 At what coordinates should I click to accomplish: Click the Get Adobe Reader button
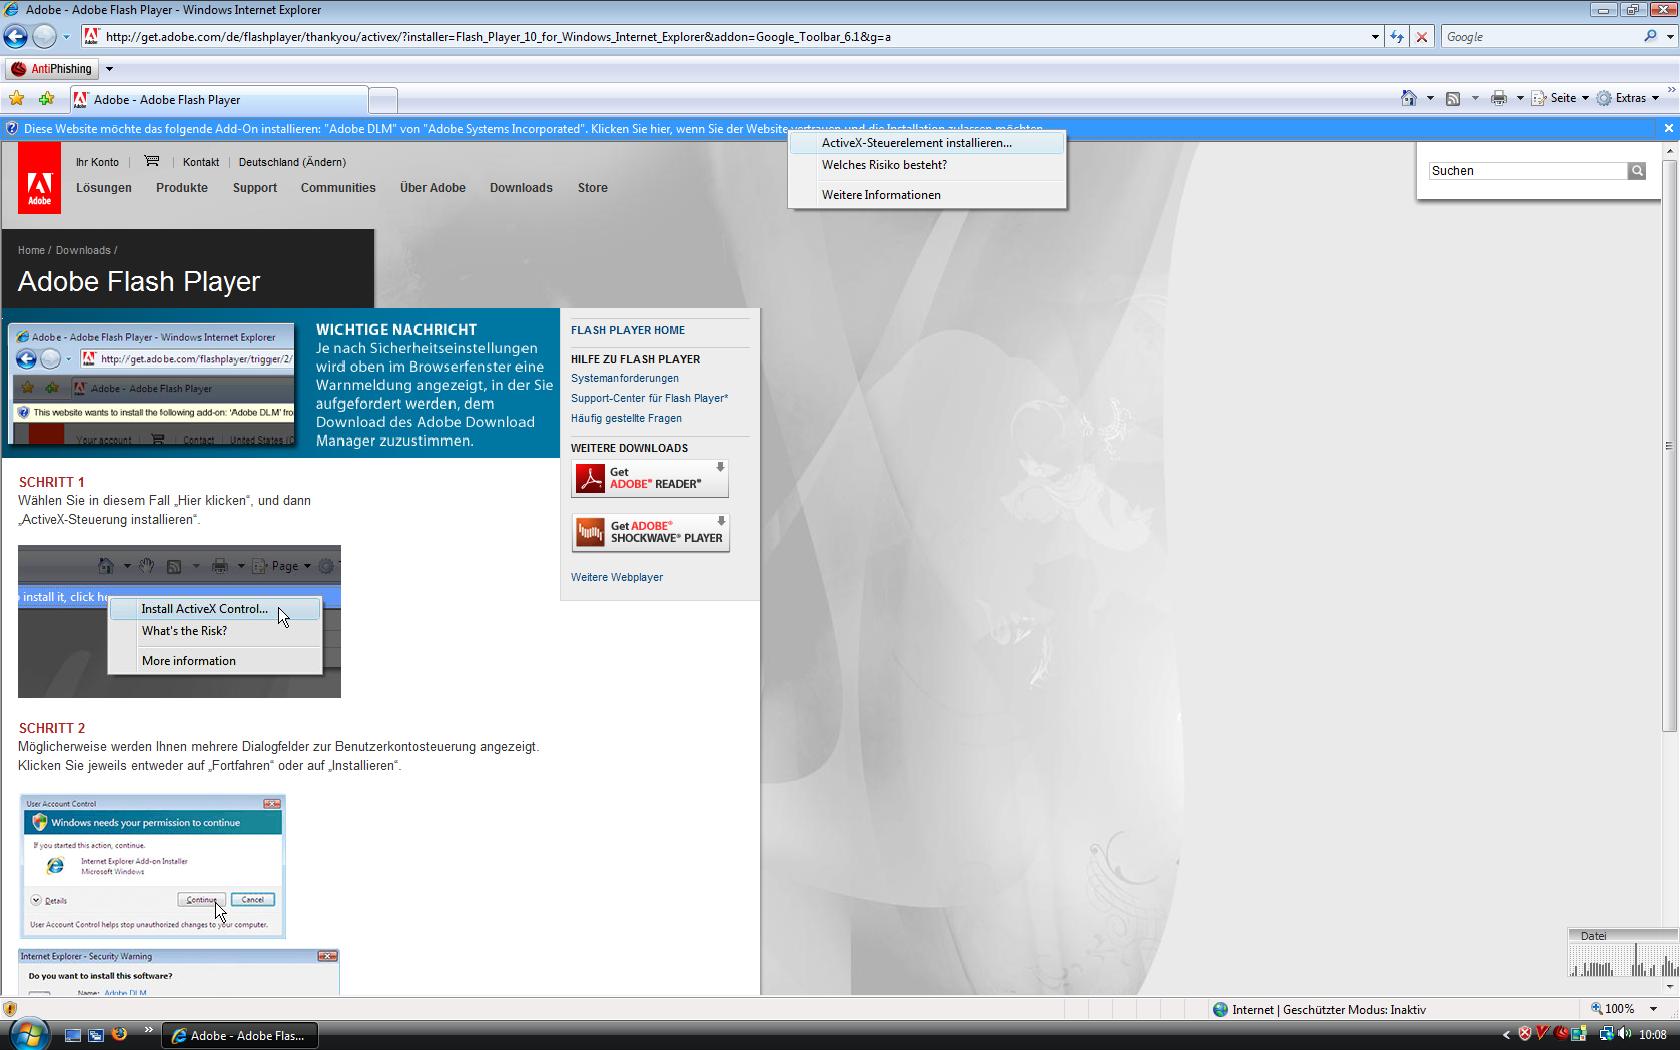tap(650, 478)
